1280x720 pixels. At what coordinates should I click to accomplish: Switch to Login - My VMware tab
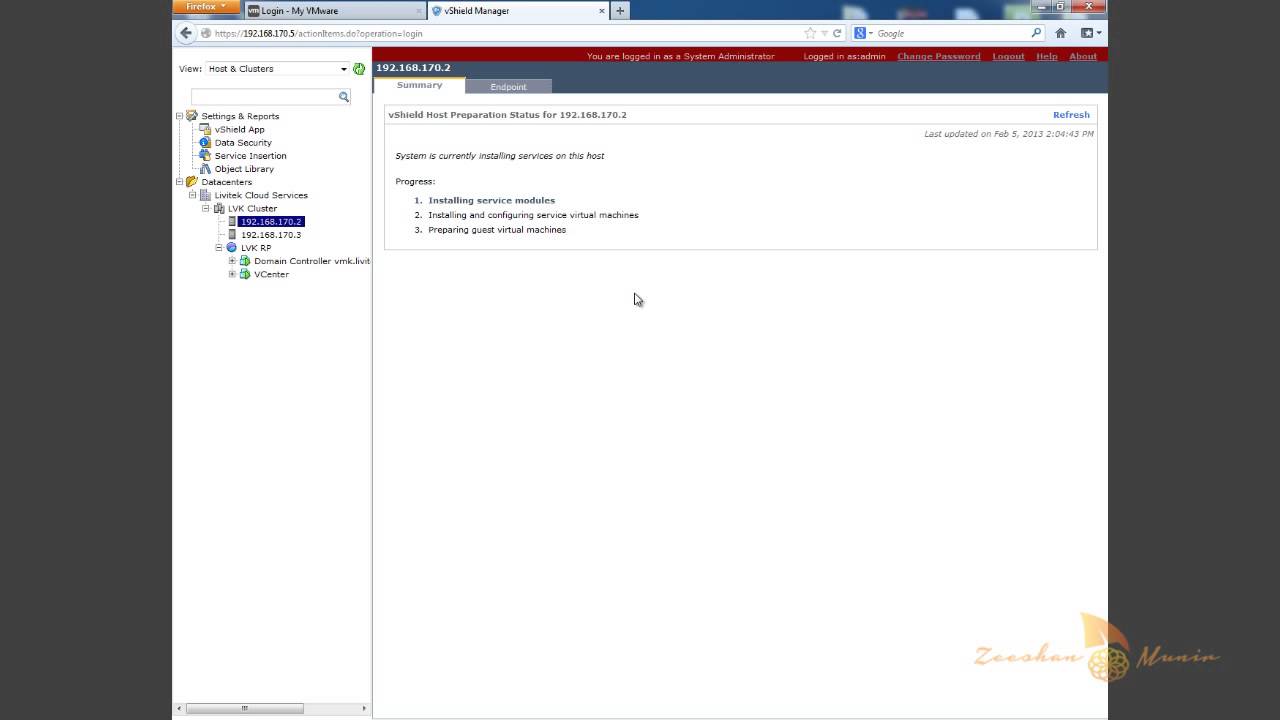(x=334, y=11)
